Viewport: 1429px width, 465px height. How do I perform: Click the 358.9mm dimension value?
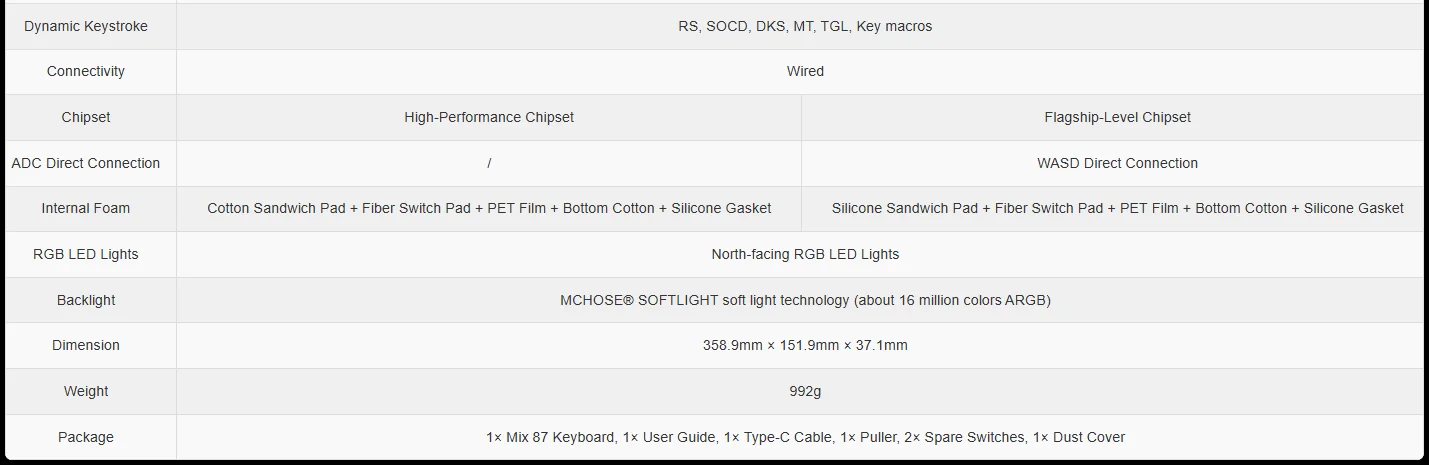805,345
